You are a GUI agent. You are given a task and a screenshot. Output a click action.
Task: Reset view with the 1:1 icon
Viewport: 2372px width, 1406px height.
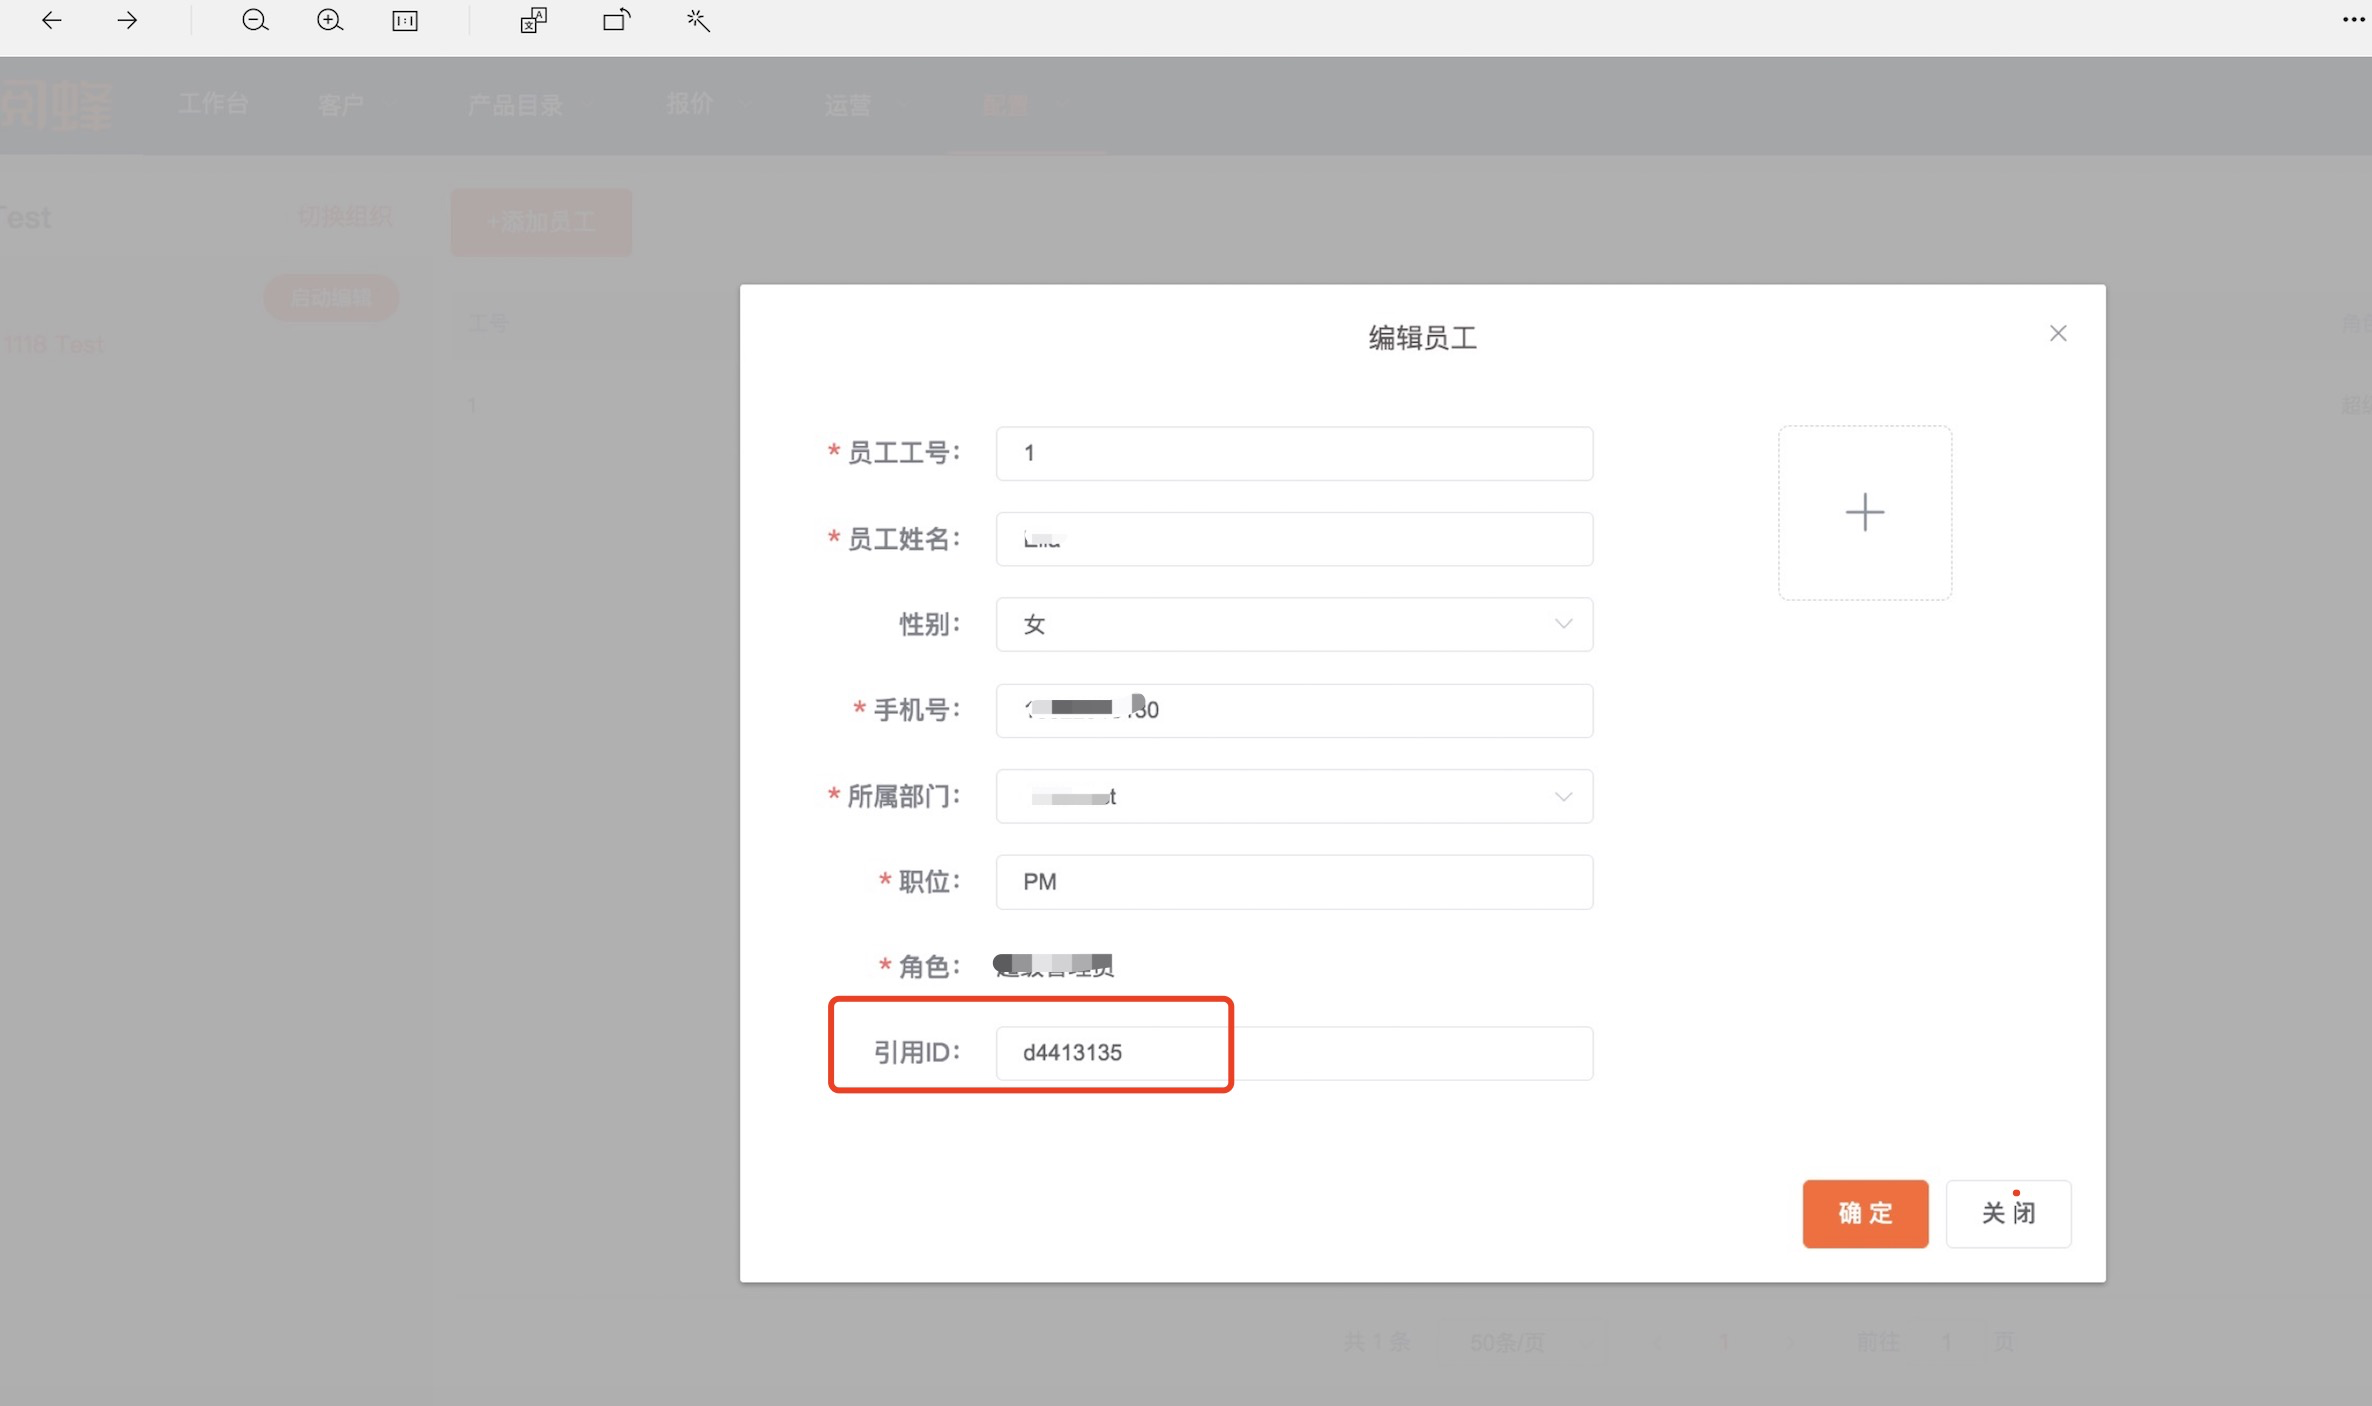point(405,20)
